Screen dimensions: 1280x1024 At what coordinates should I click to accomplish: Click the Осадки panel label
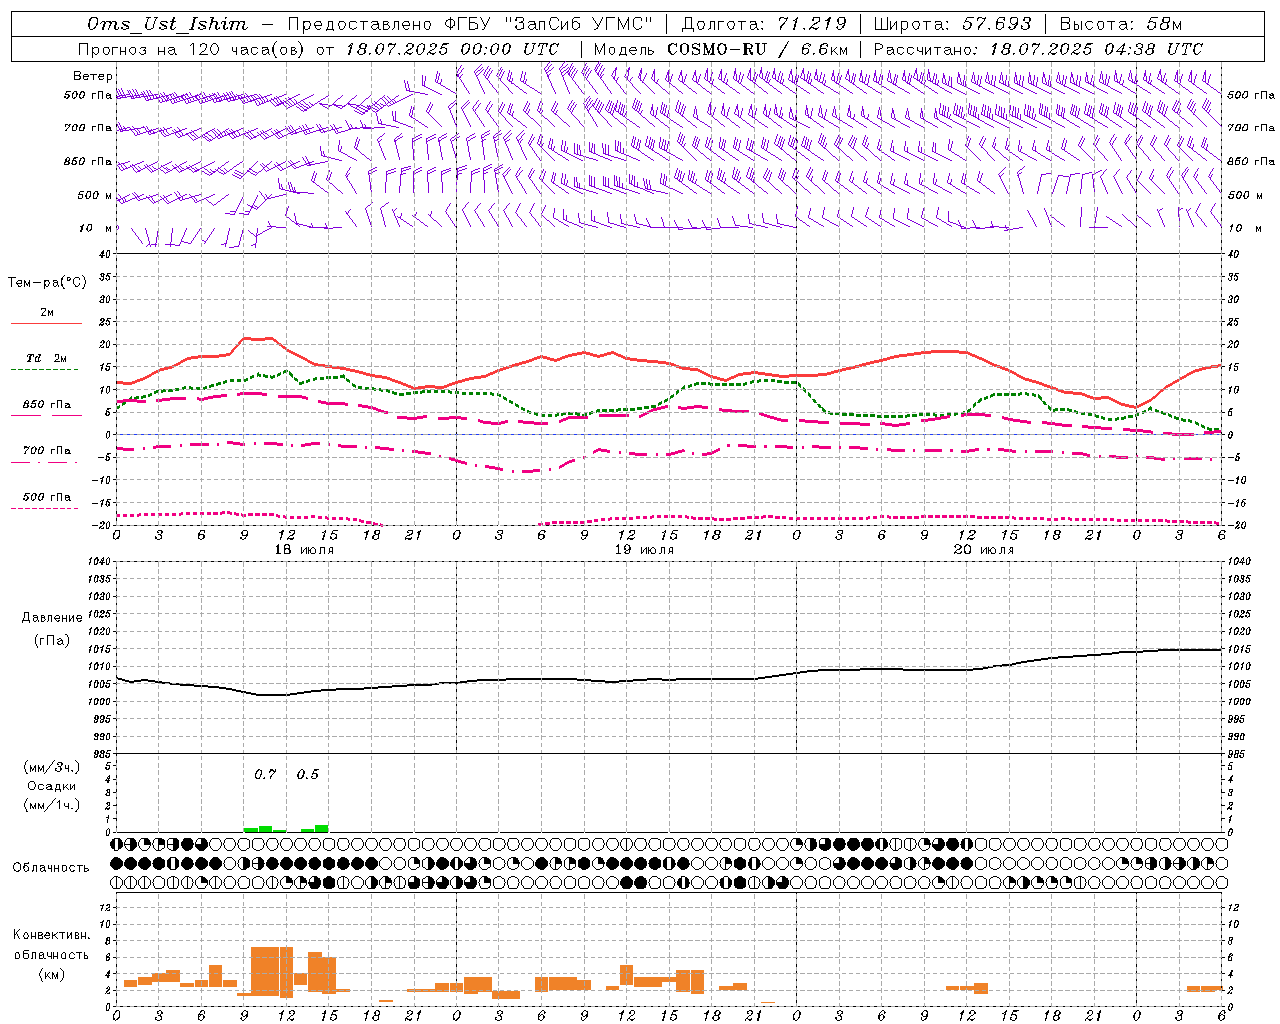(x=51, y=786)
